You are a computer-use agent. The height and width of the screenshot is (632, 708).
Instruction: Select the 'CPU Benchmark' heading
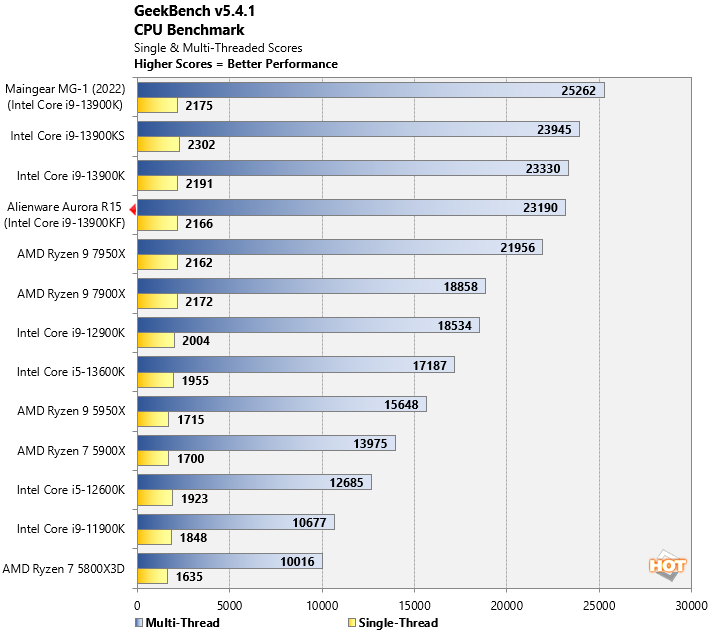[x=189, y=30]
